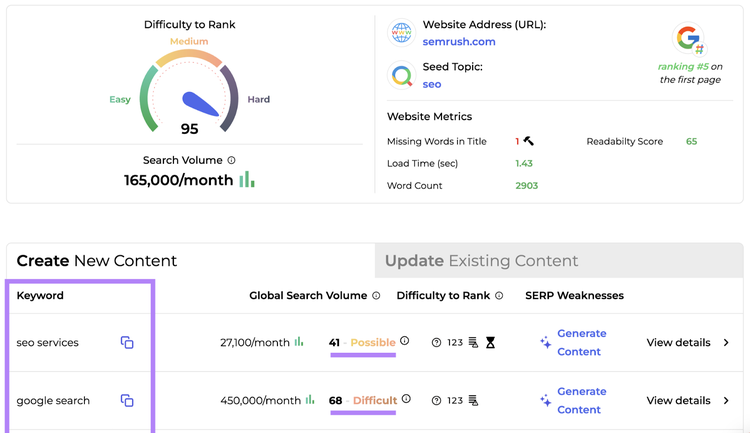Screen dimensions: 750x433
Task: Click the 'seo' seed topic link
Action: [431, 84]
